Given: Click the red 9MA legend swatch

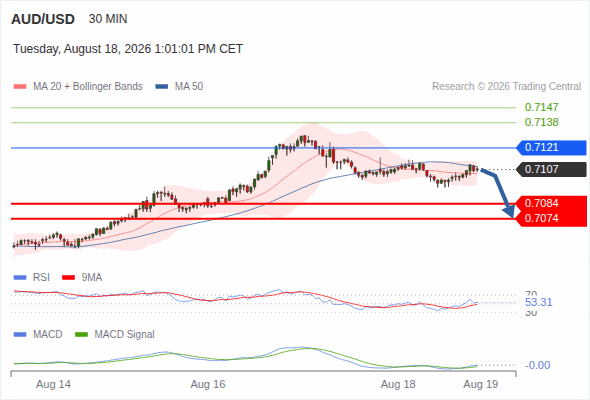Looking at the screenshot, I should coord(68,278).
